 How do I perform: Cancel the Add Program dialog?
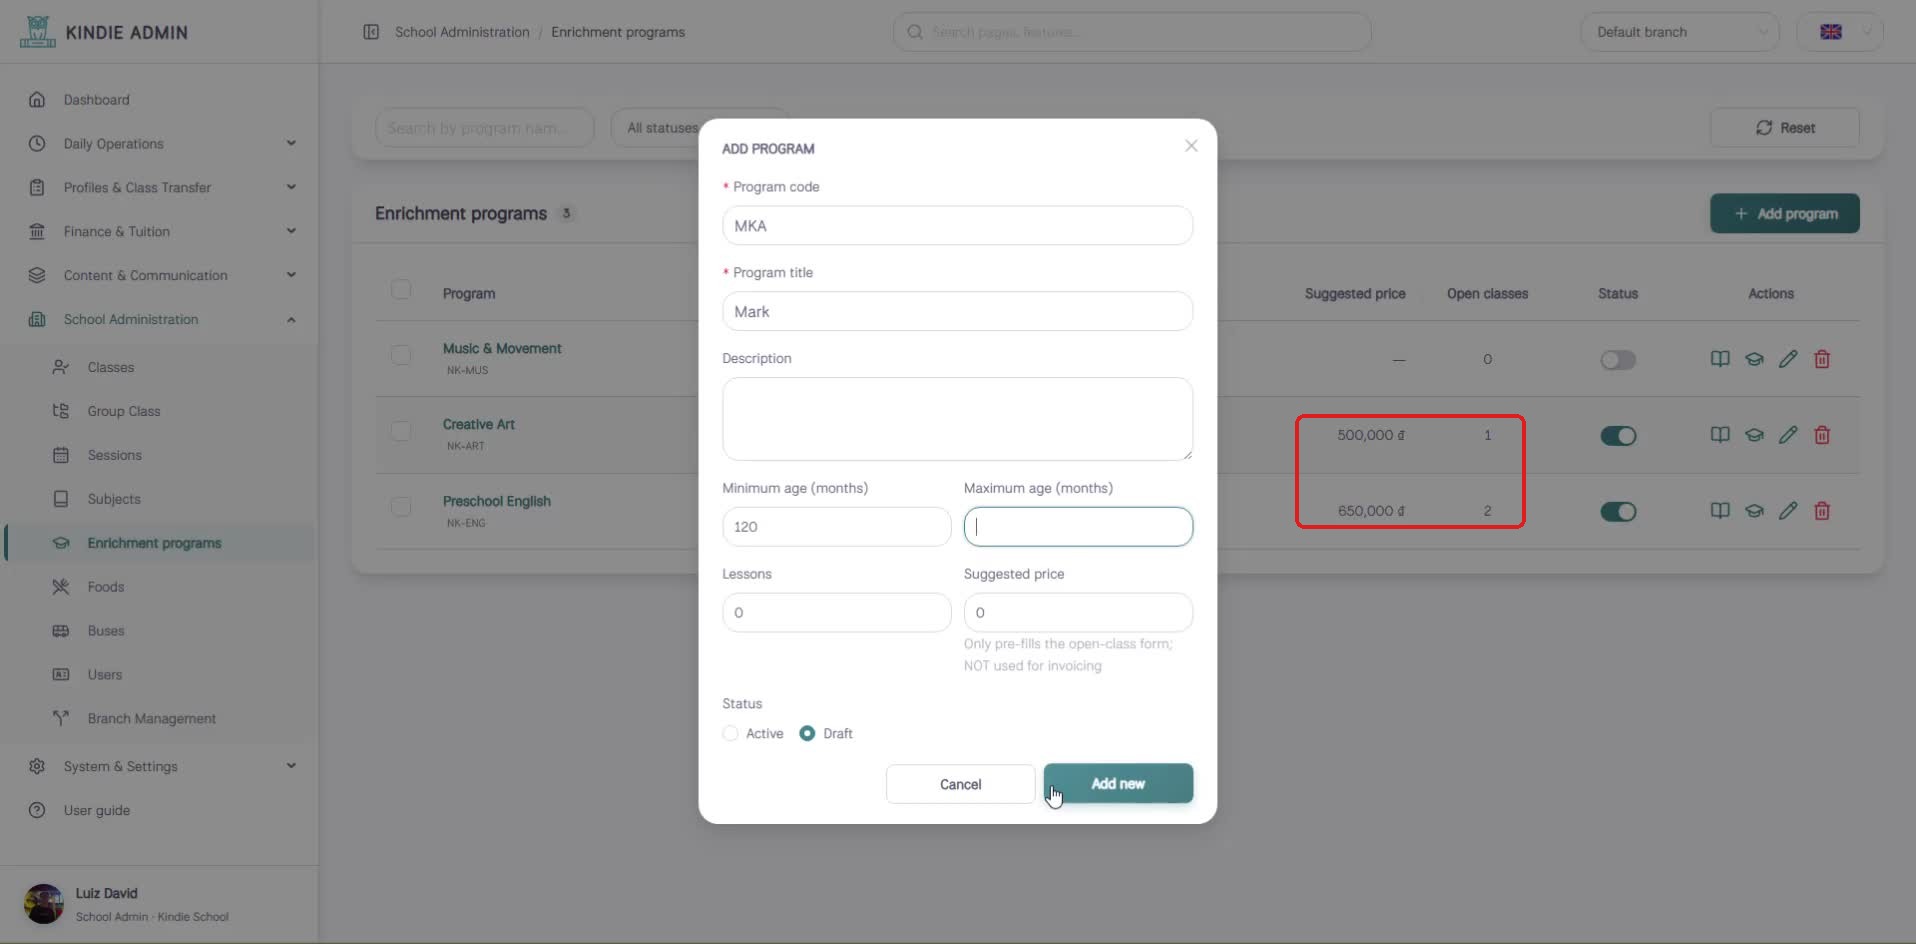[x=960, y=784]
